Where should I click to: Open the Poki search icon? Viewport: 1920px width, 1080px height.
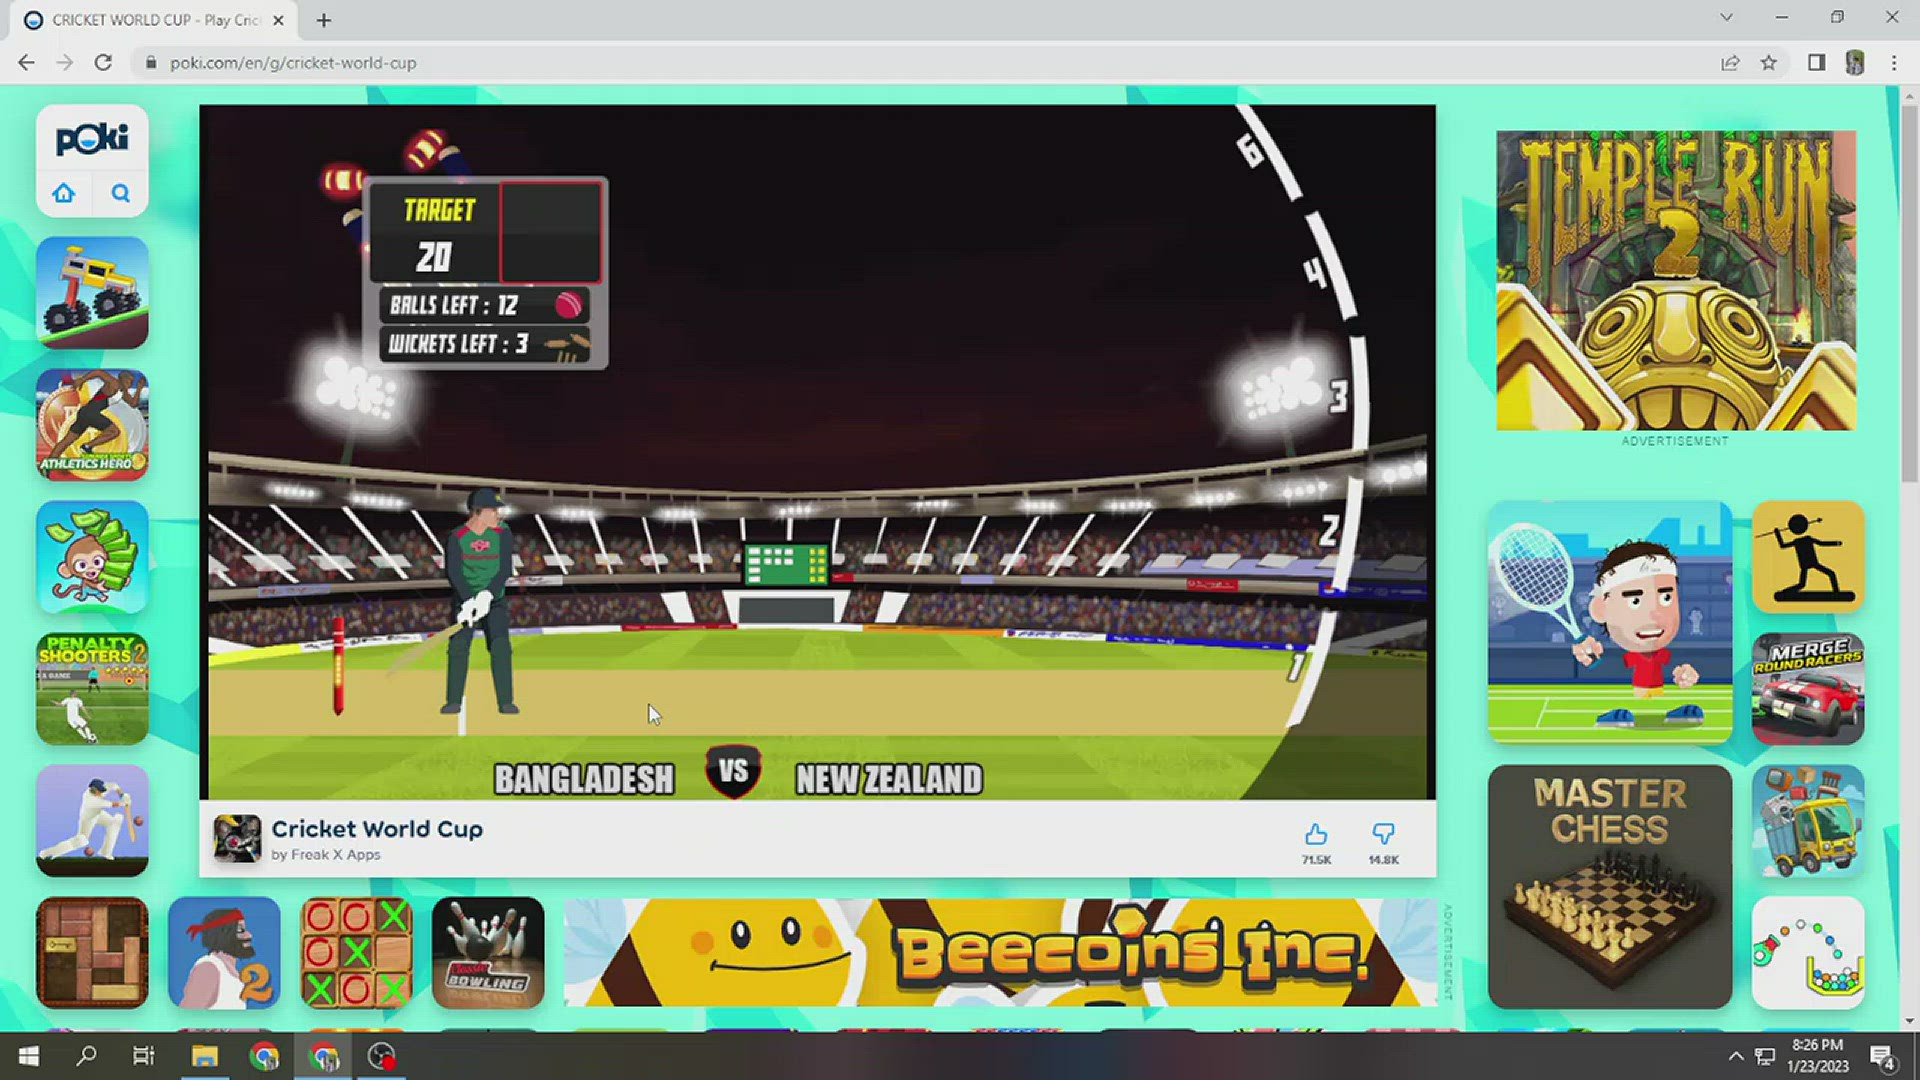(120, 193)
